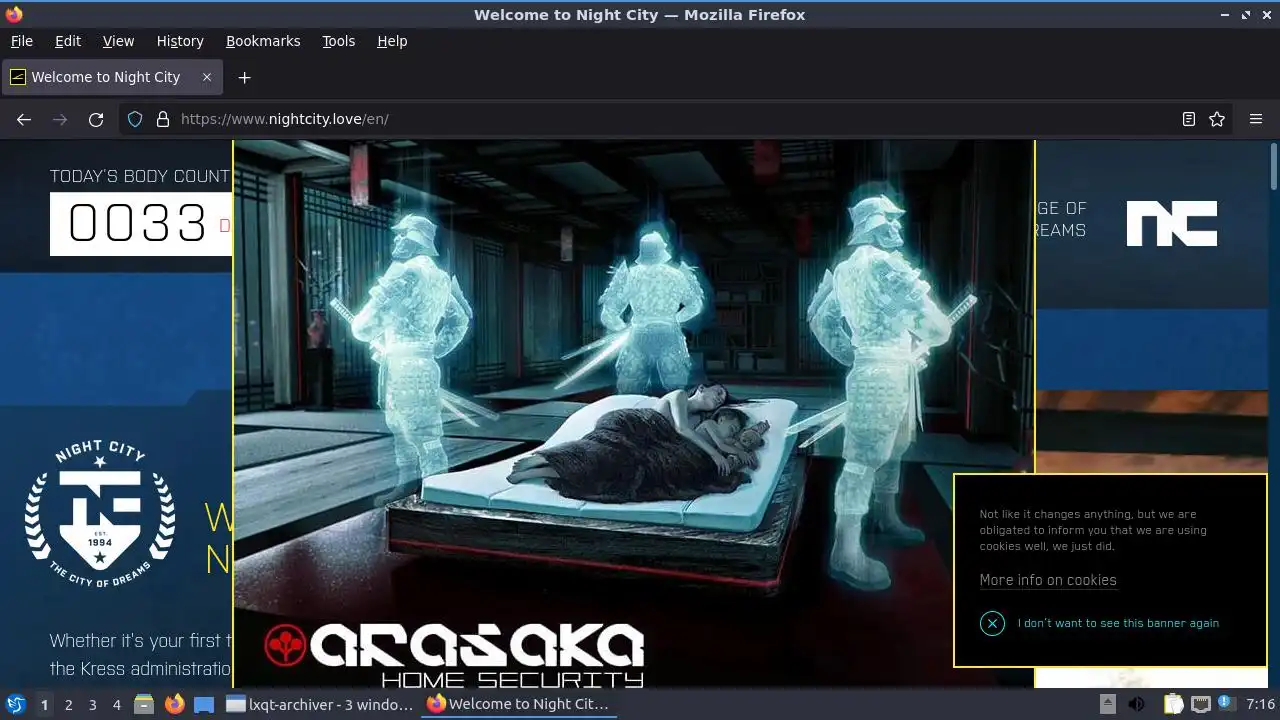Screen dimensions: 1280x720
Task: Click the network status tray icon
Action: point(1200,704)
